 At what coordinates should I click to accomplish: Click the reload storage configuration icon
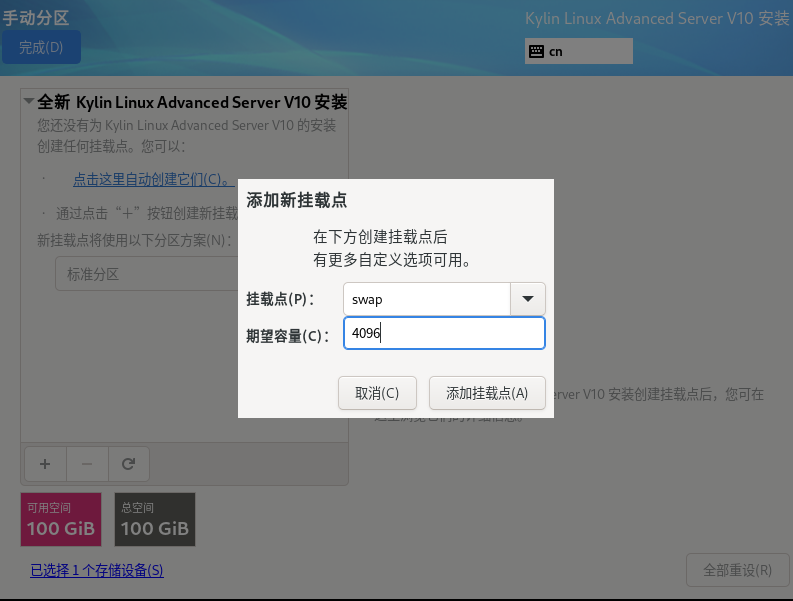pyautogui.click(x=128, y=464)
